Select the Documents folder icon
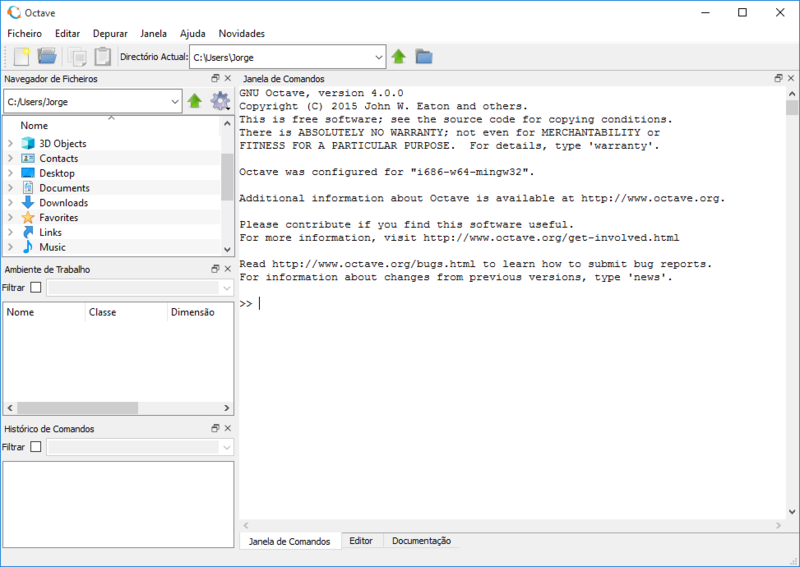 tap(28, 188)
